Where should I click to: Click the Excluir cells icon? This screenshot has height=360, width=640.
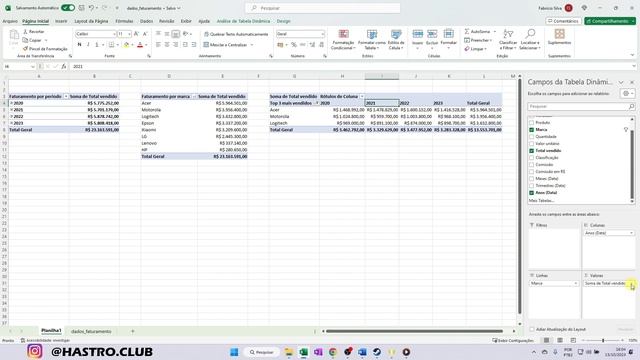(x=432, y=34)
